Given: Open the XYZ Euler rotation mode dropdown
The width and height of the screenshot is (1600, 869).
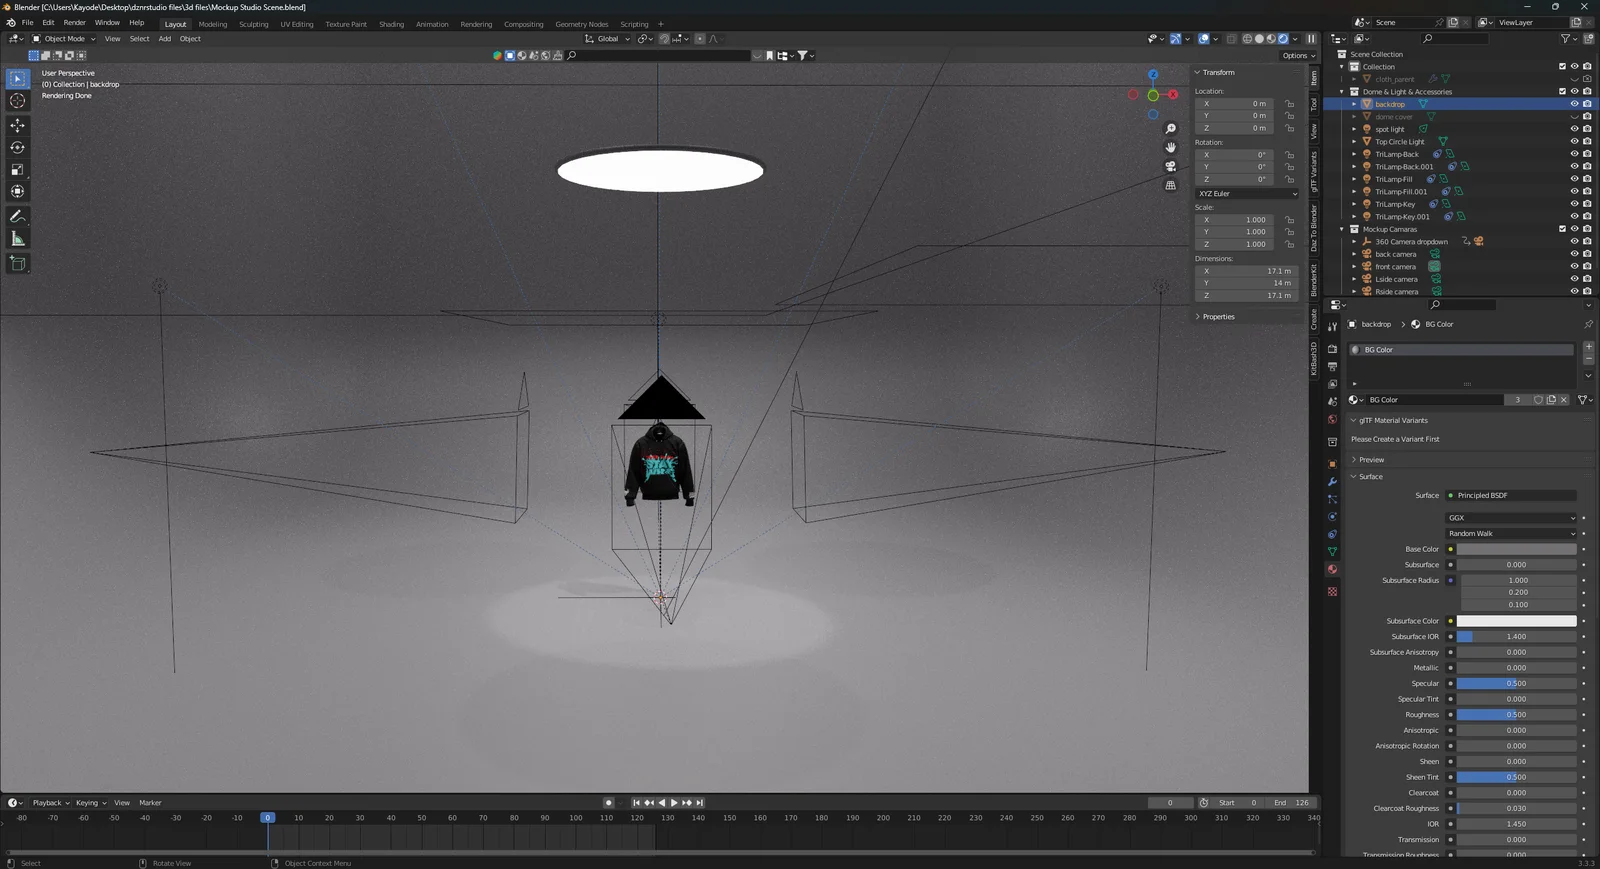Looking at the screenshot, I should click(x=1247, y=194).
